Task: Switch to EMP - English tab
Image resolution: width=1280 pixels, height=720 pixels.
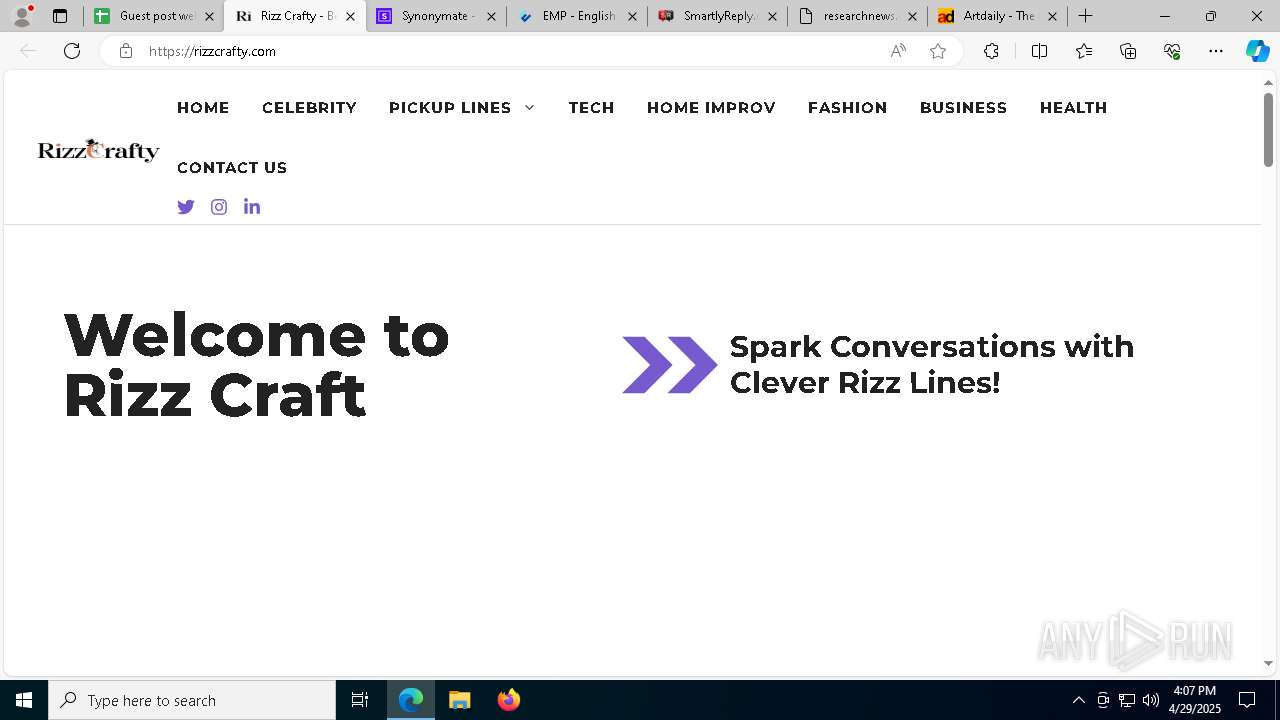Action: click(x=577, y=16)
